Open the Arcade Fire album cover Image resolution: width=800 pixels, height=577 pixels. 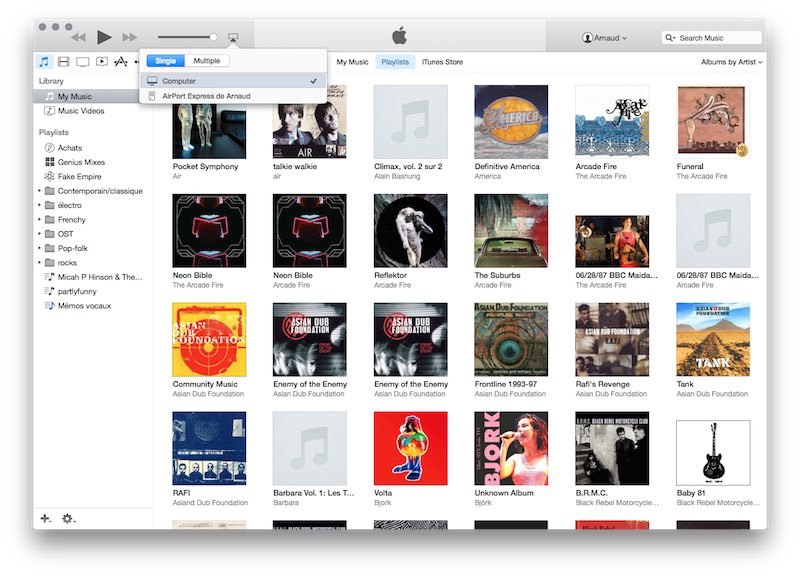coord(612,121)
